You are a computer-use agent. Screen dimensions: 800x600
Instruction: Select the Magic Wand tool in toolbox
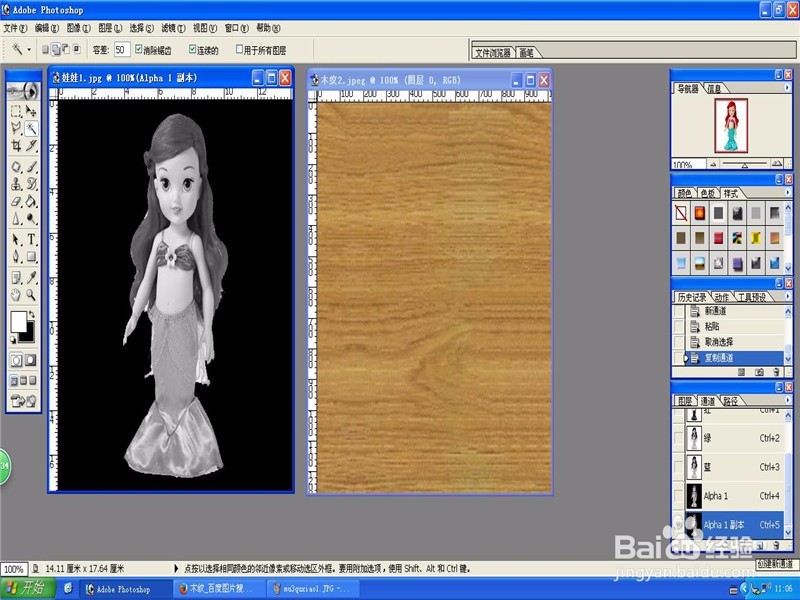click(x=31, y=128)
